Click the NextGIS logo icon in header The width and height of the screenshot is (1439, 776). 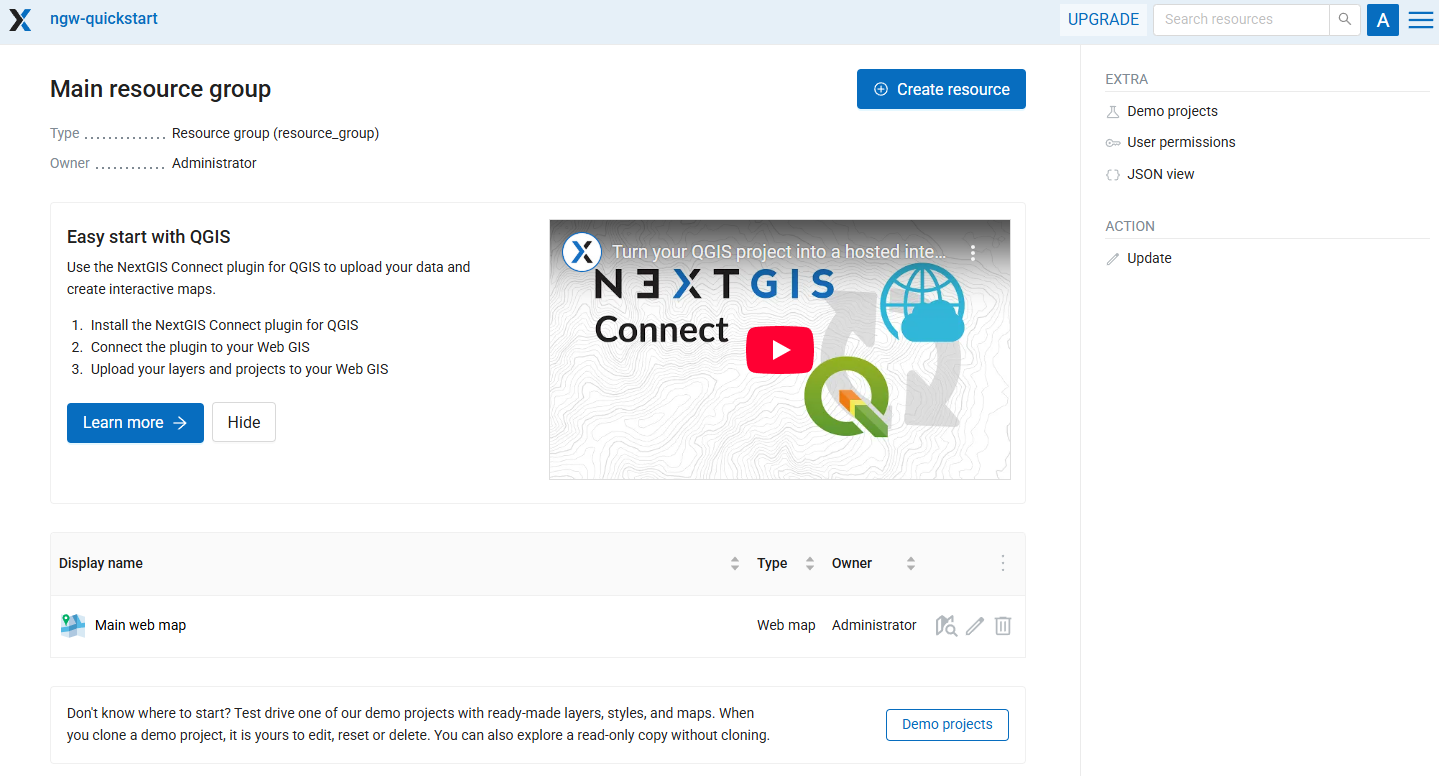[21, 20]
